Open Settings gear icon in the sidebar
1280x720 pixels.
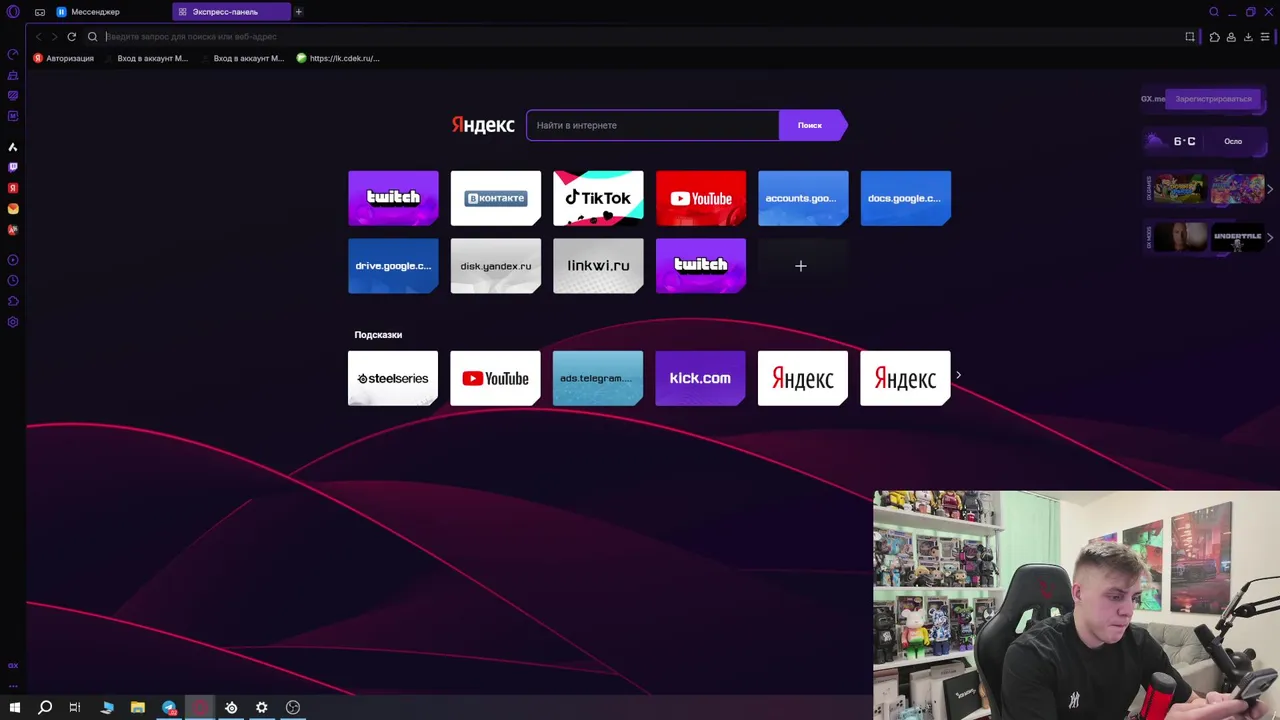[x=13, y=322]
